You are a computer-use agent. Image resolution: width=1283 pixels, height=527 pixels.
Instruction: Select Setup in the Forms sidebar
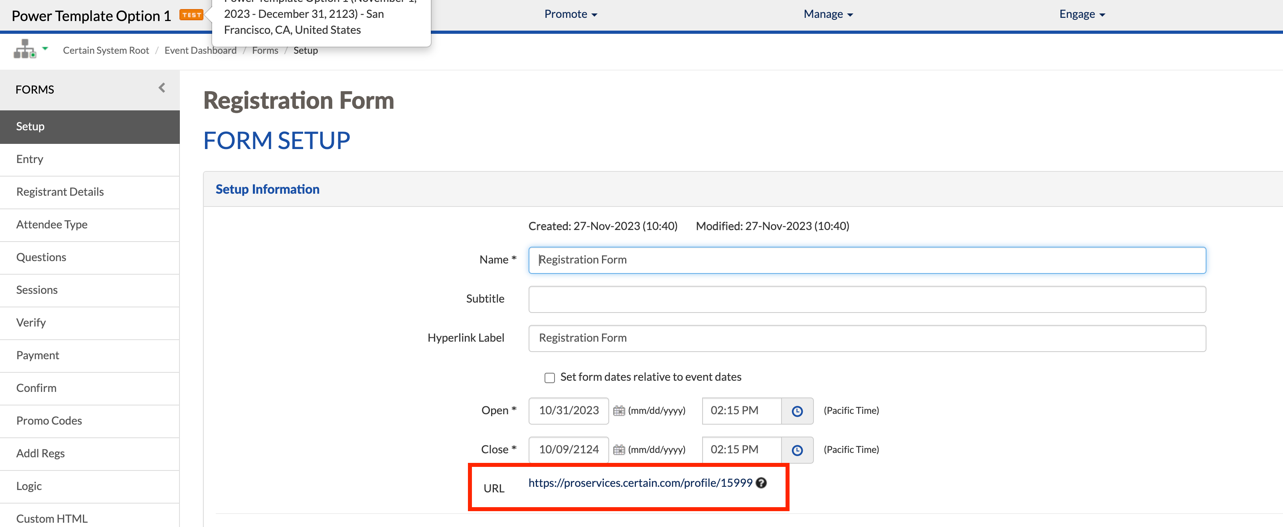90,126
